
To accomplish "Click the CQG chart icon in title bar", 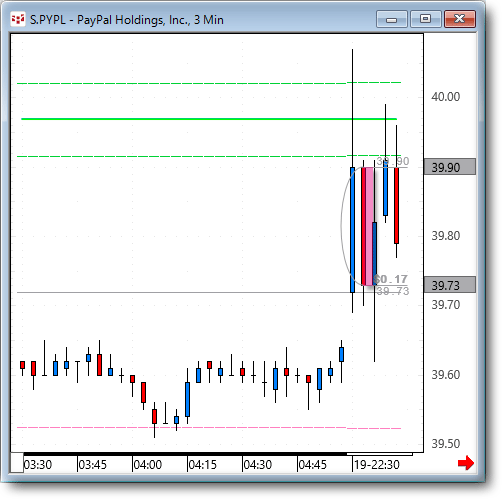I will pos(18,20).
